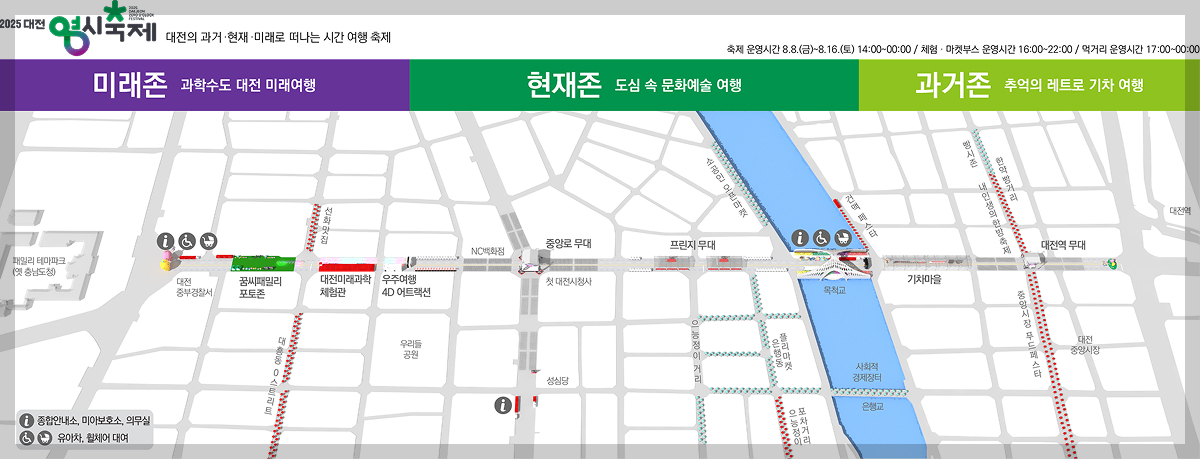Click the 한약 빵거리 street label

click(x=1008, y=180)
